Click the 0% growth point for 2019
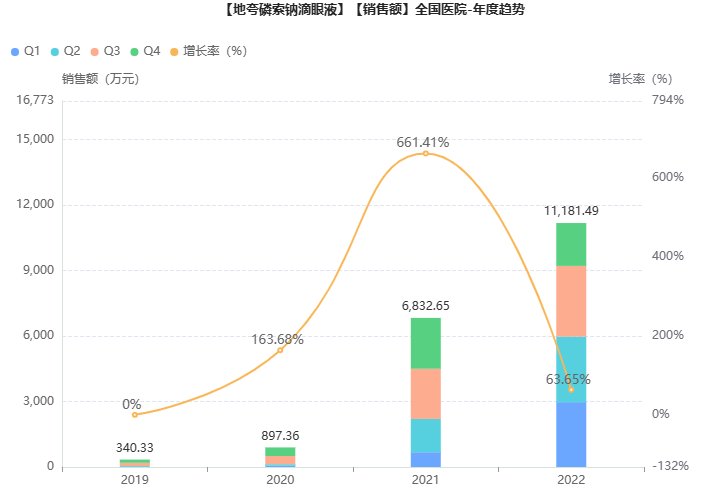Screen dimensions: 706x492 pyautogui.click(x=135, y=414)
